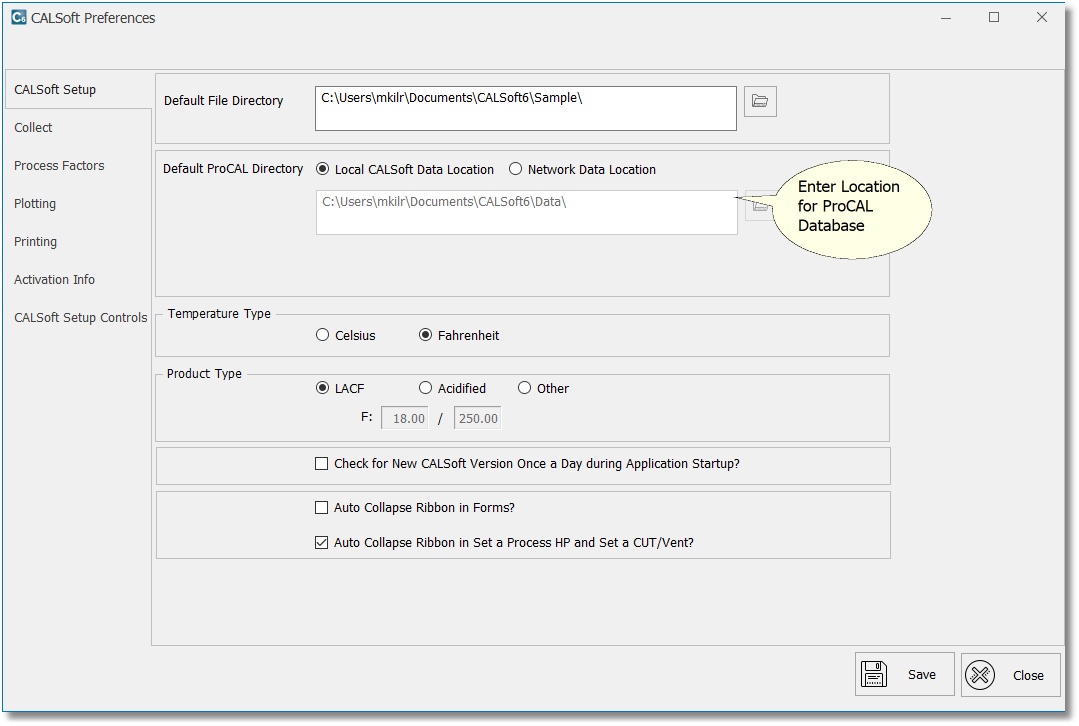This screenshot has width=1079, height=726.
Task: Click the CALSoft app icon in title bar
Action: click(x=19, y=17)
